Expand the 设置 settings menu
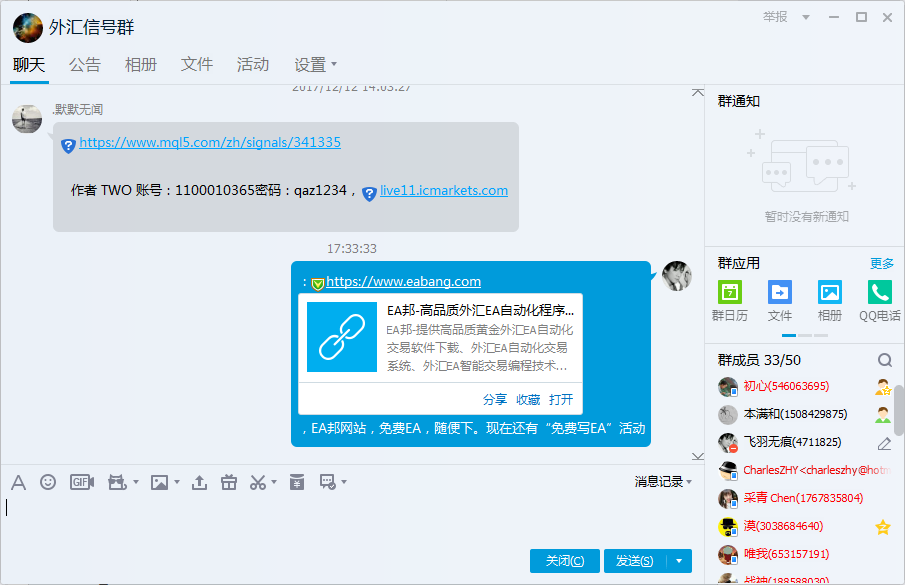This screenshot has width=905, height=585. (315, 65)
